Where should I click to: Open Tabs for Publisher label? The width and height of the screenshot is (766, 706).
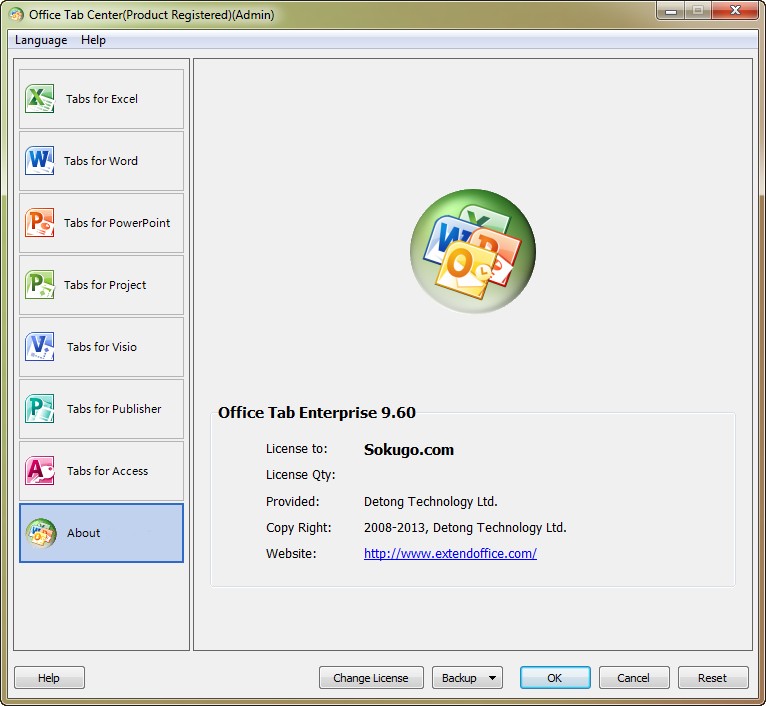click(x=114, y=409)
